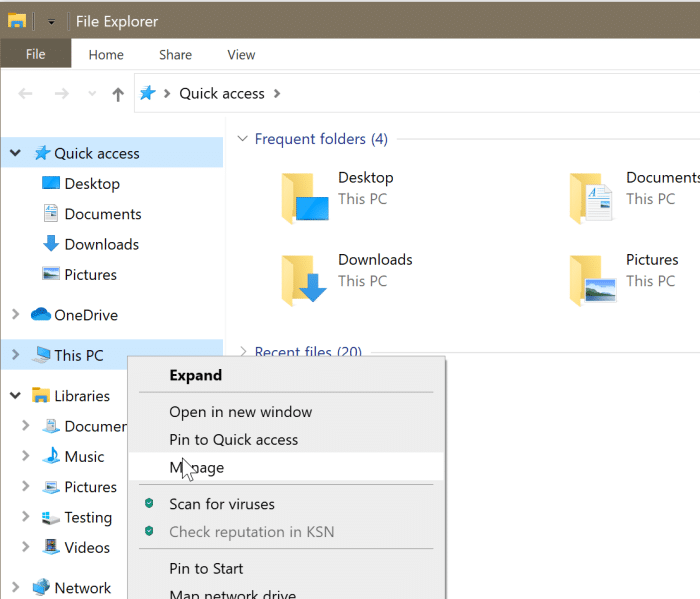Select the Desktop folder in Frequent folders
700x599 pixels.
tap(337, 197)
